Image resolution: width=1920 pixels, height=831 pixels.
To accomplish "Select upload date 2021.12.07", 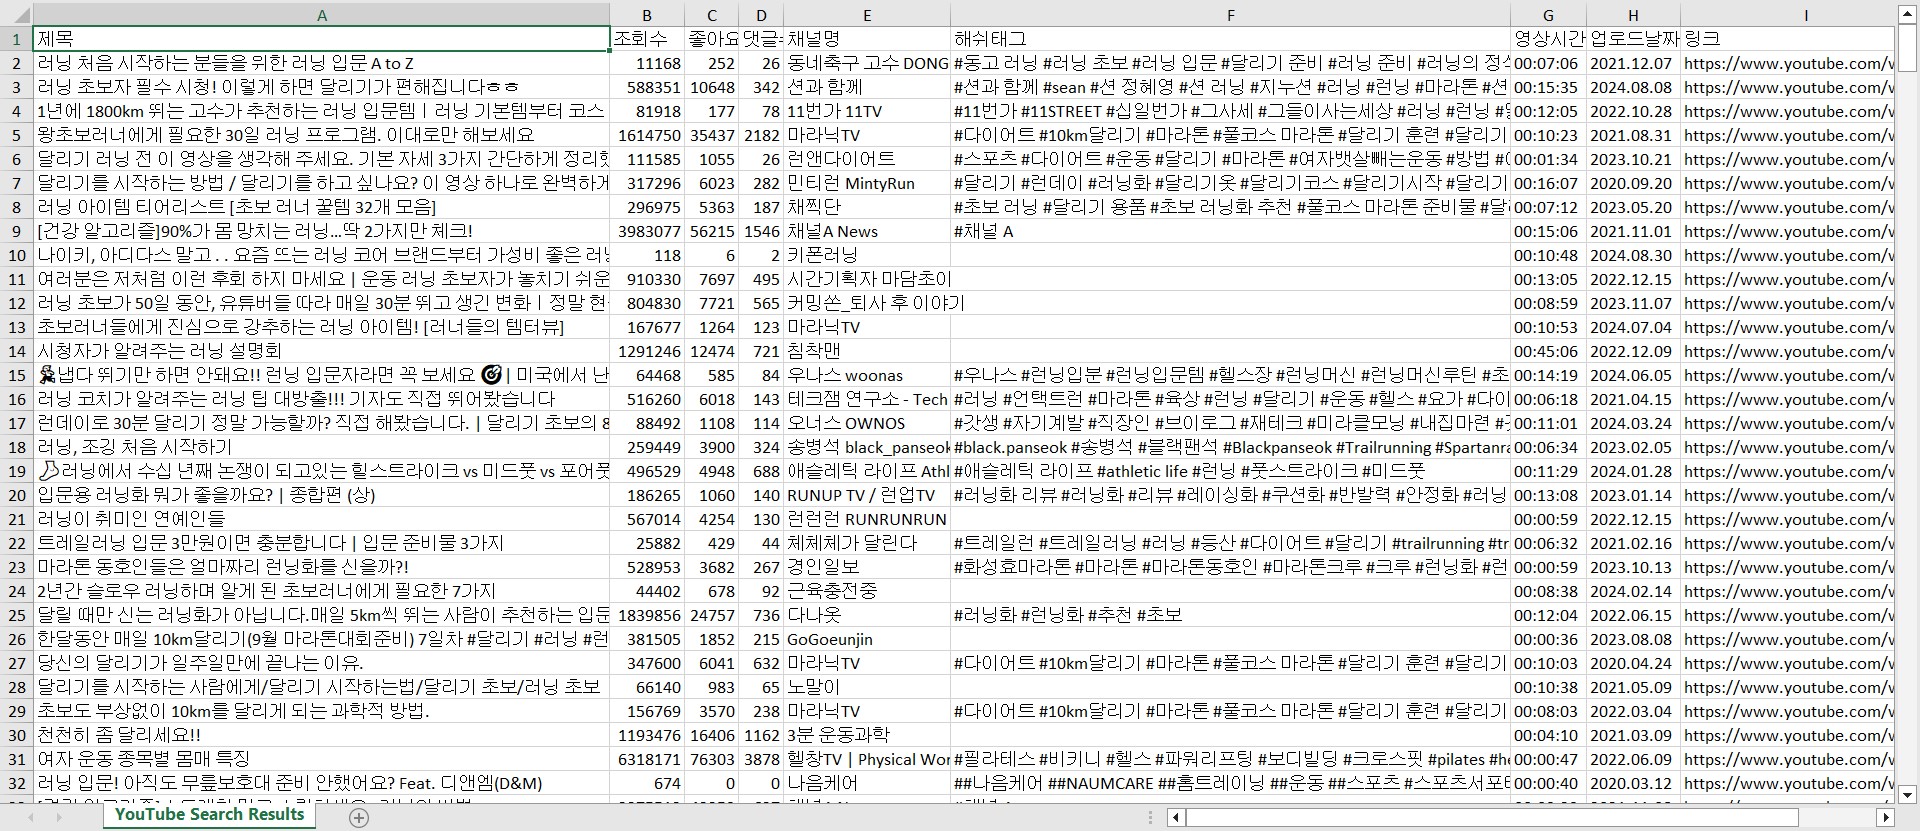I will point(1633,63).
